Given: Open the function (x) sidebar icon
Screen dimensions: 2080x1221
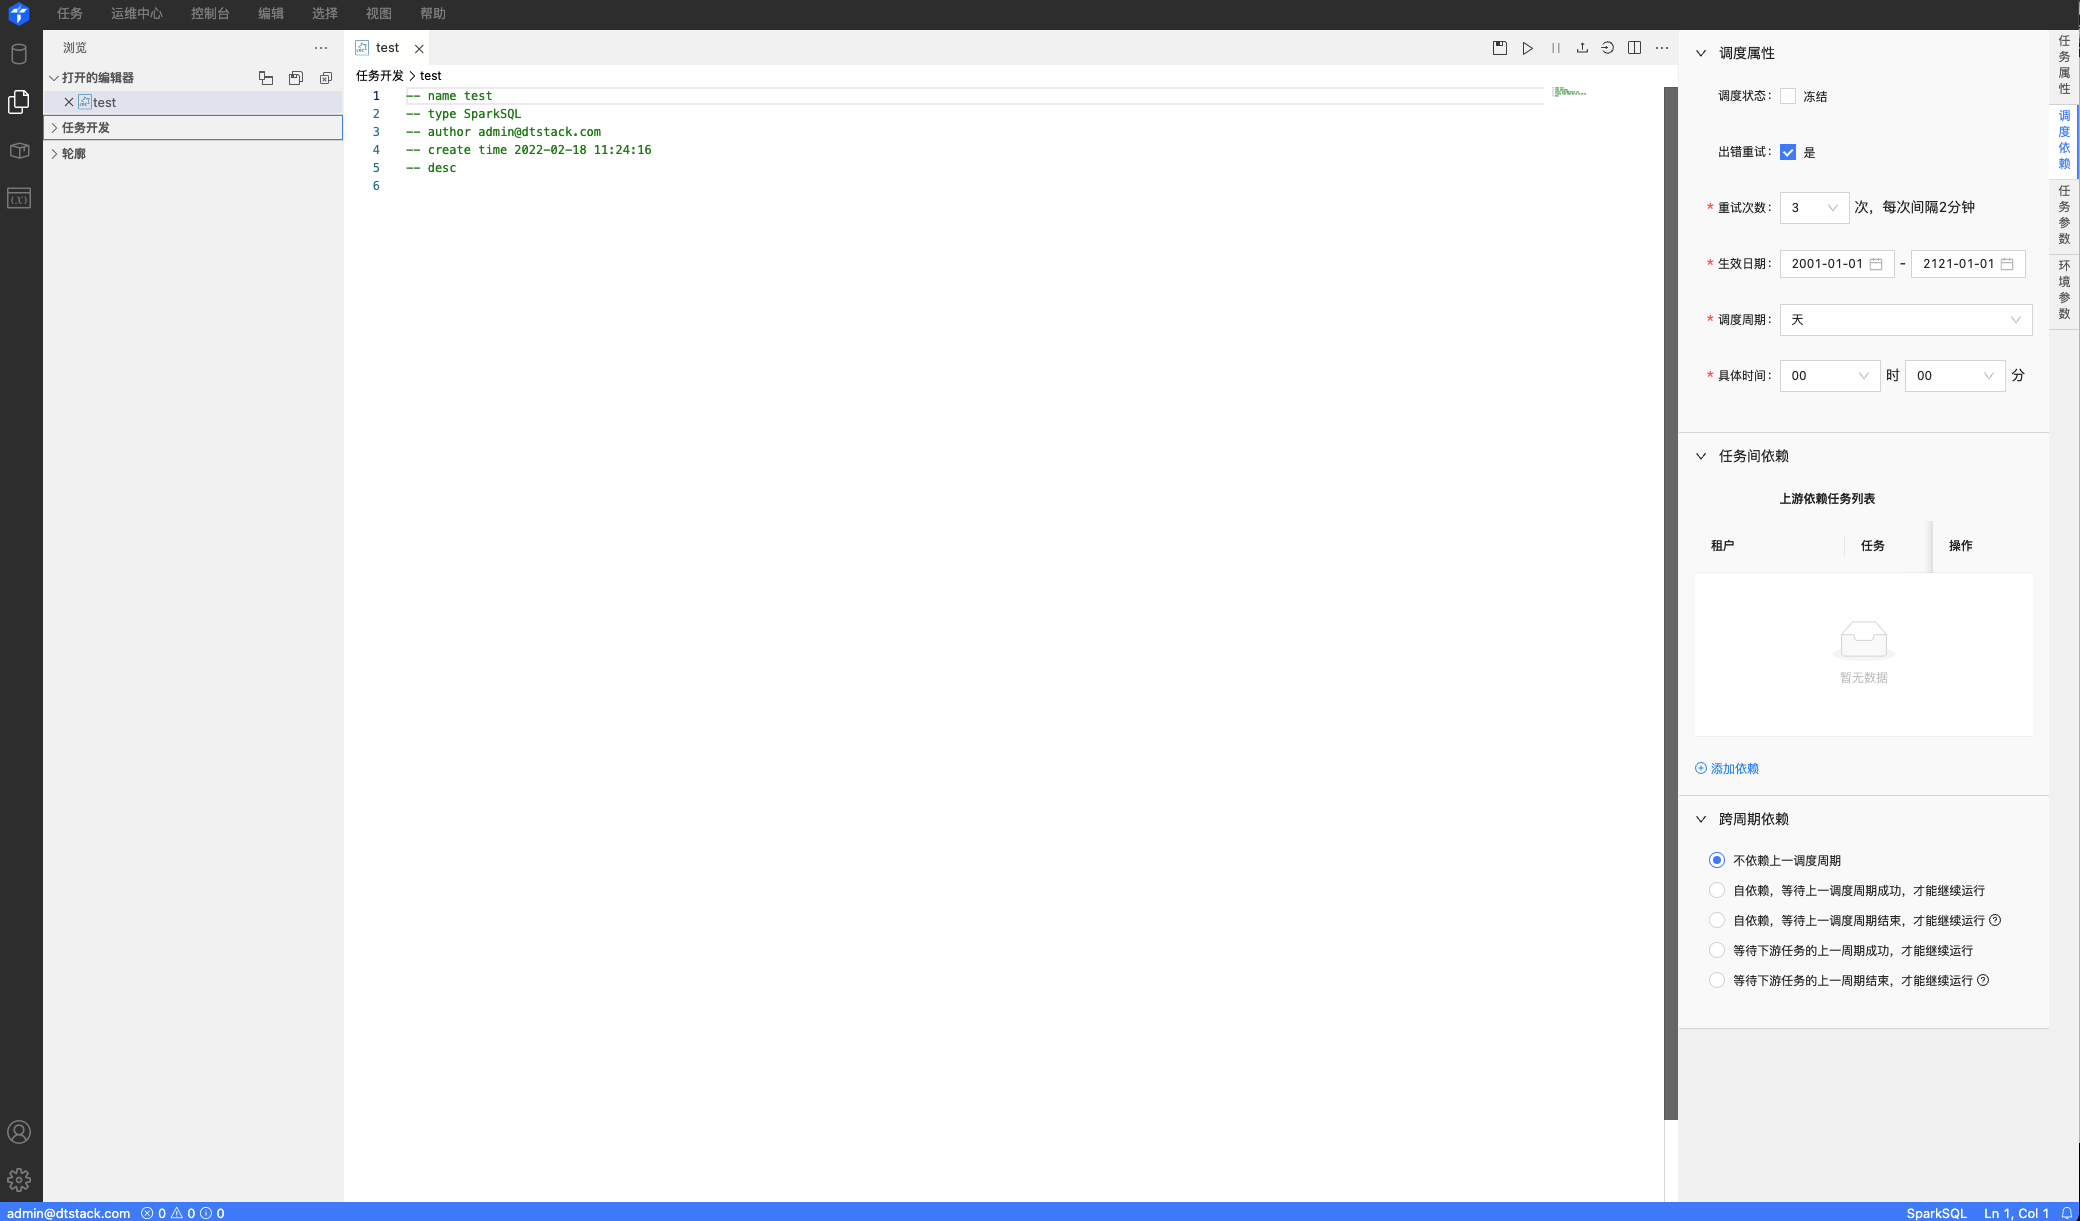Looking at the screenshot, I should (19, 198).
